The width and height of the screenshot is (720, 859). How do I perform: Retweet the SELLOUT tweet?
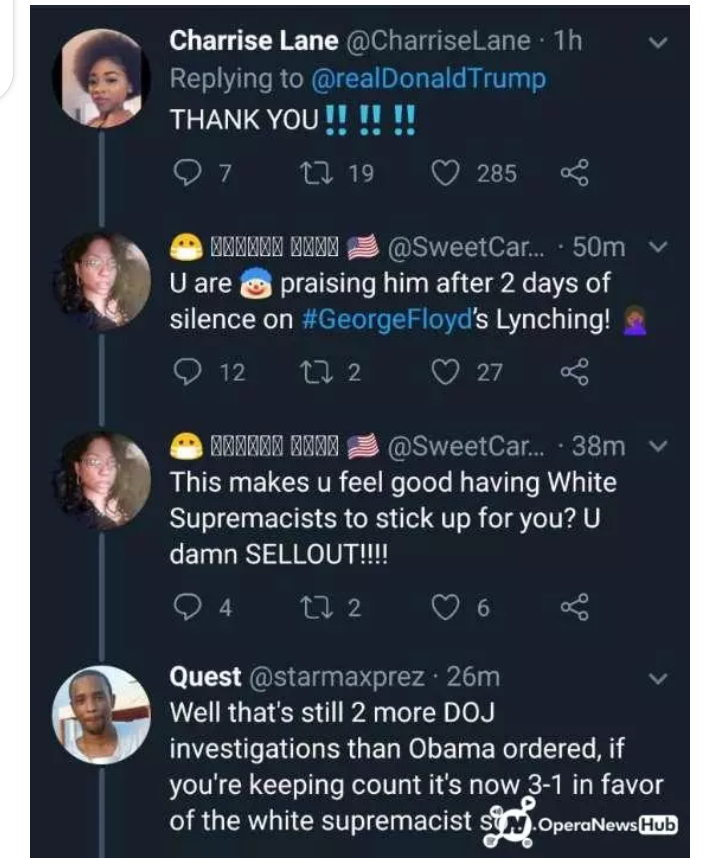point(314,607)
